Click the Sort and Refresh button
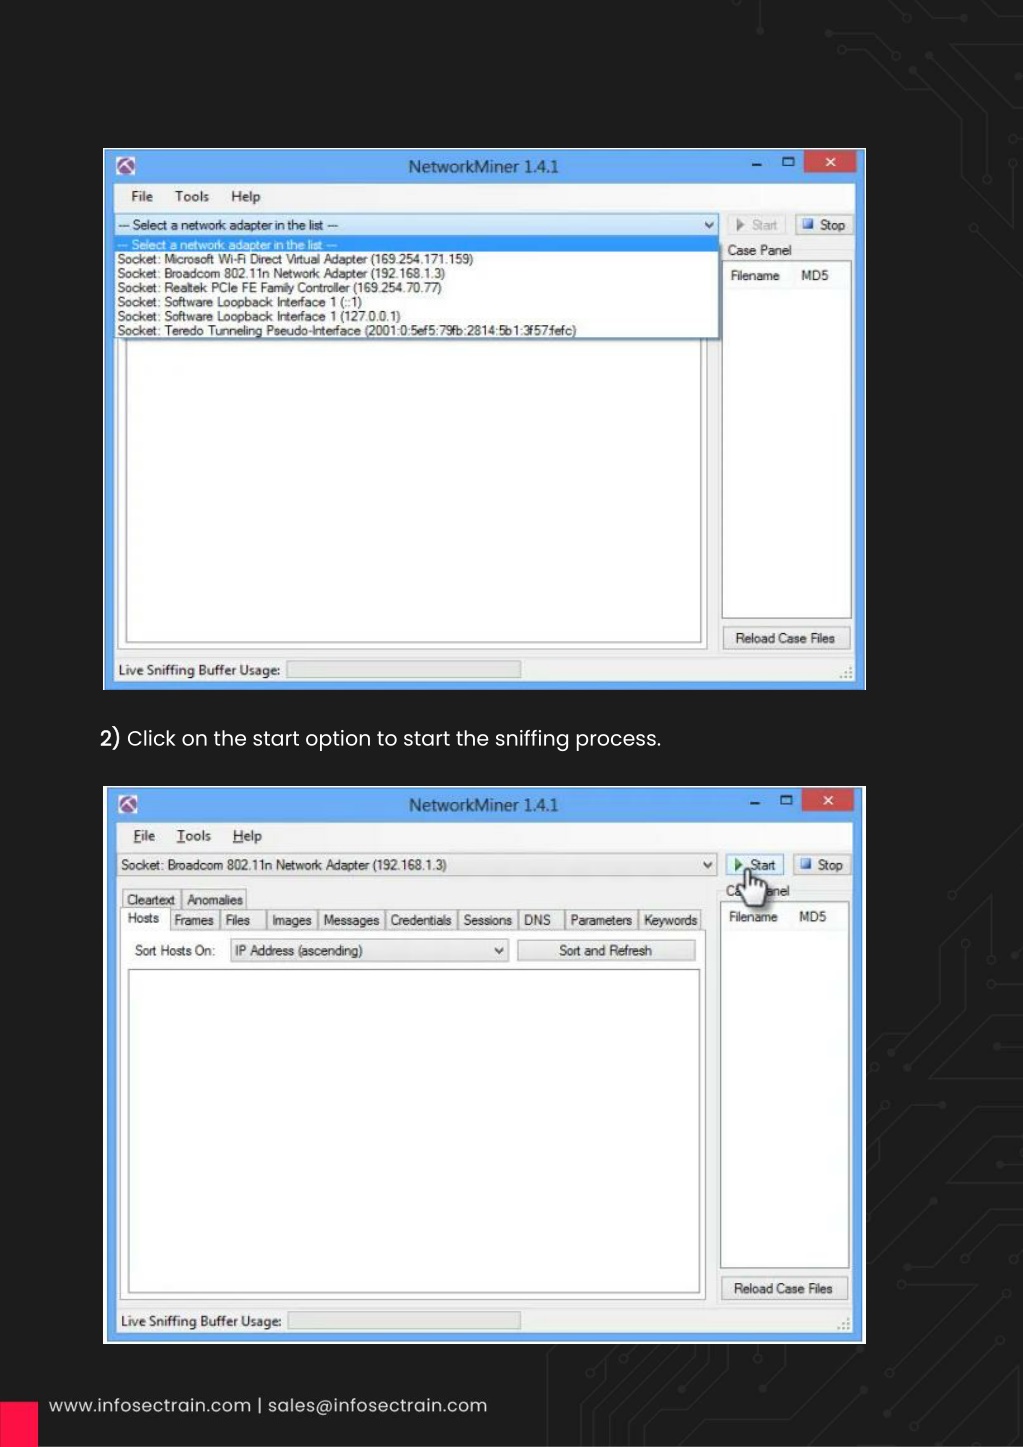1023x1447 pixels. pyautogui.click(x=606, y=950)
